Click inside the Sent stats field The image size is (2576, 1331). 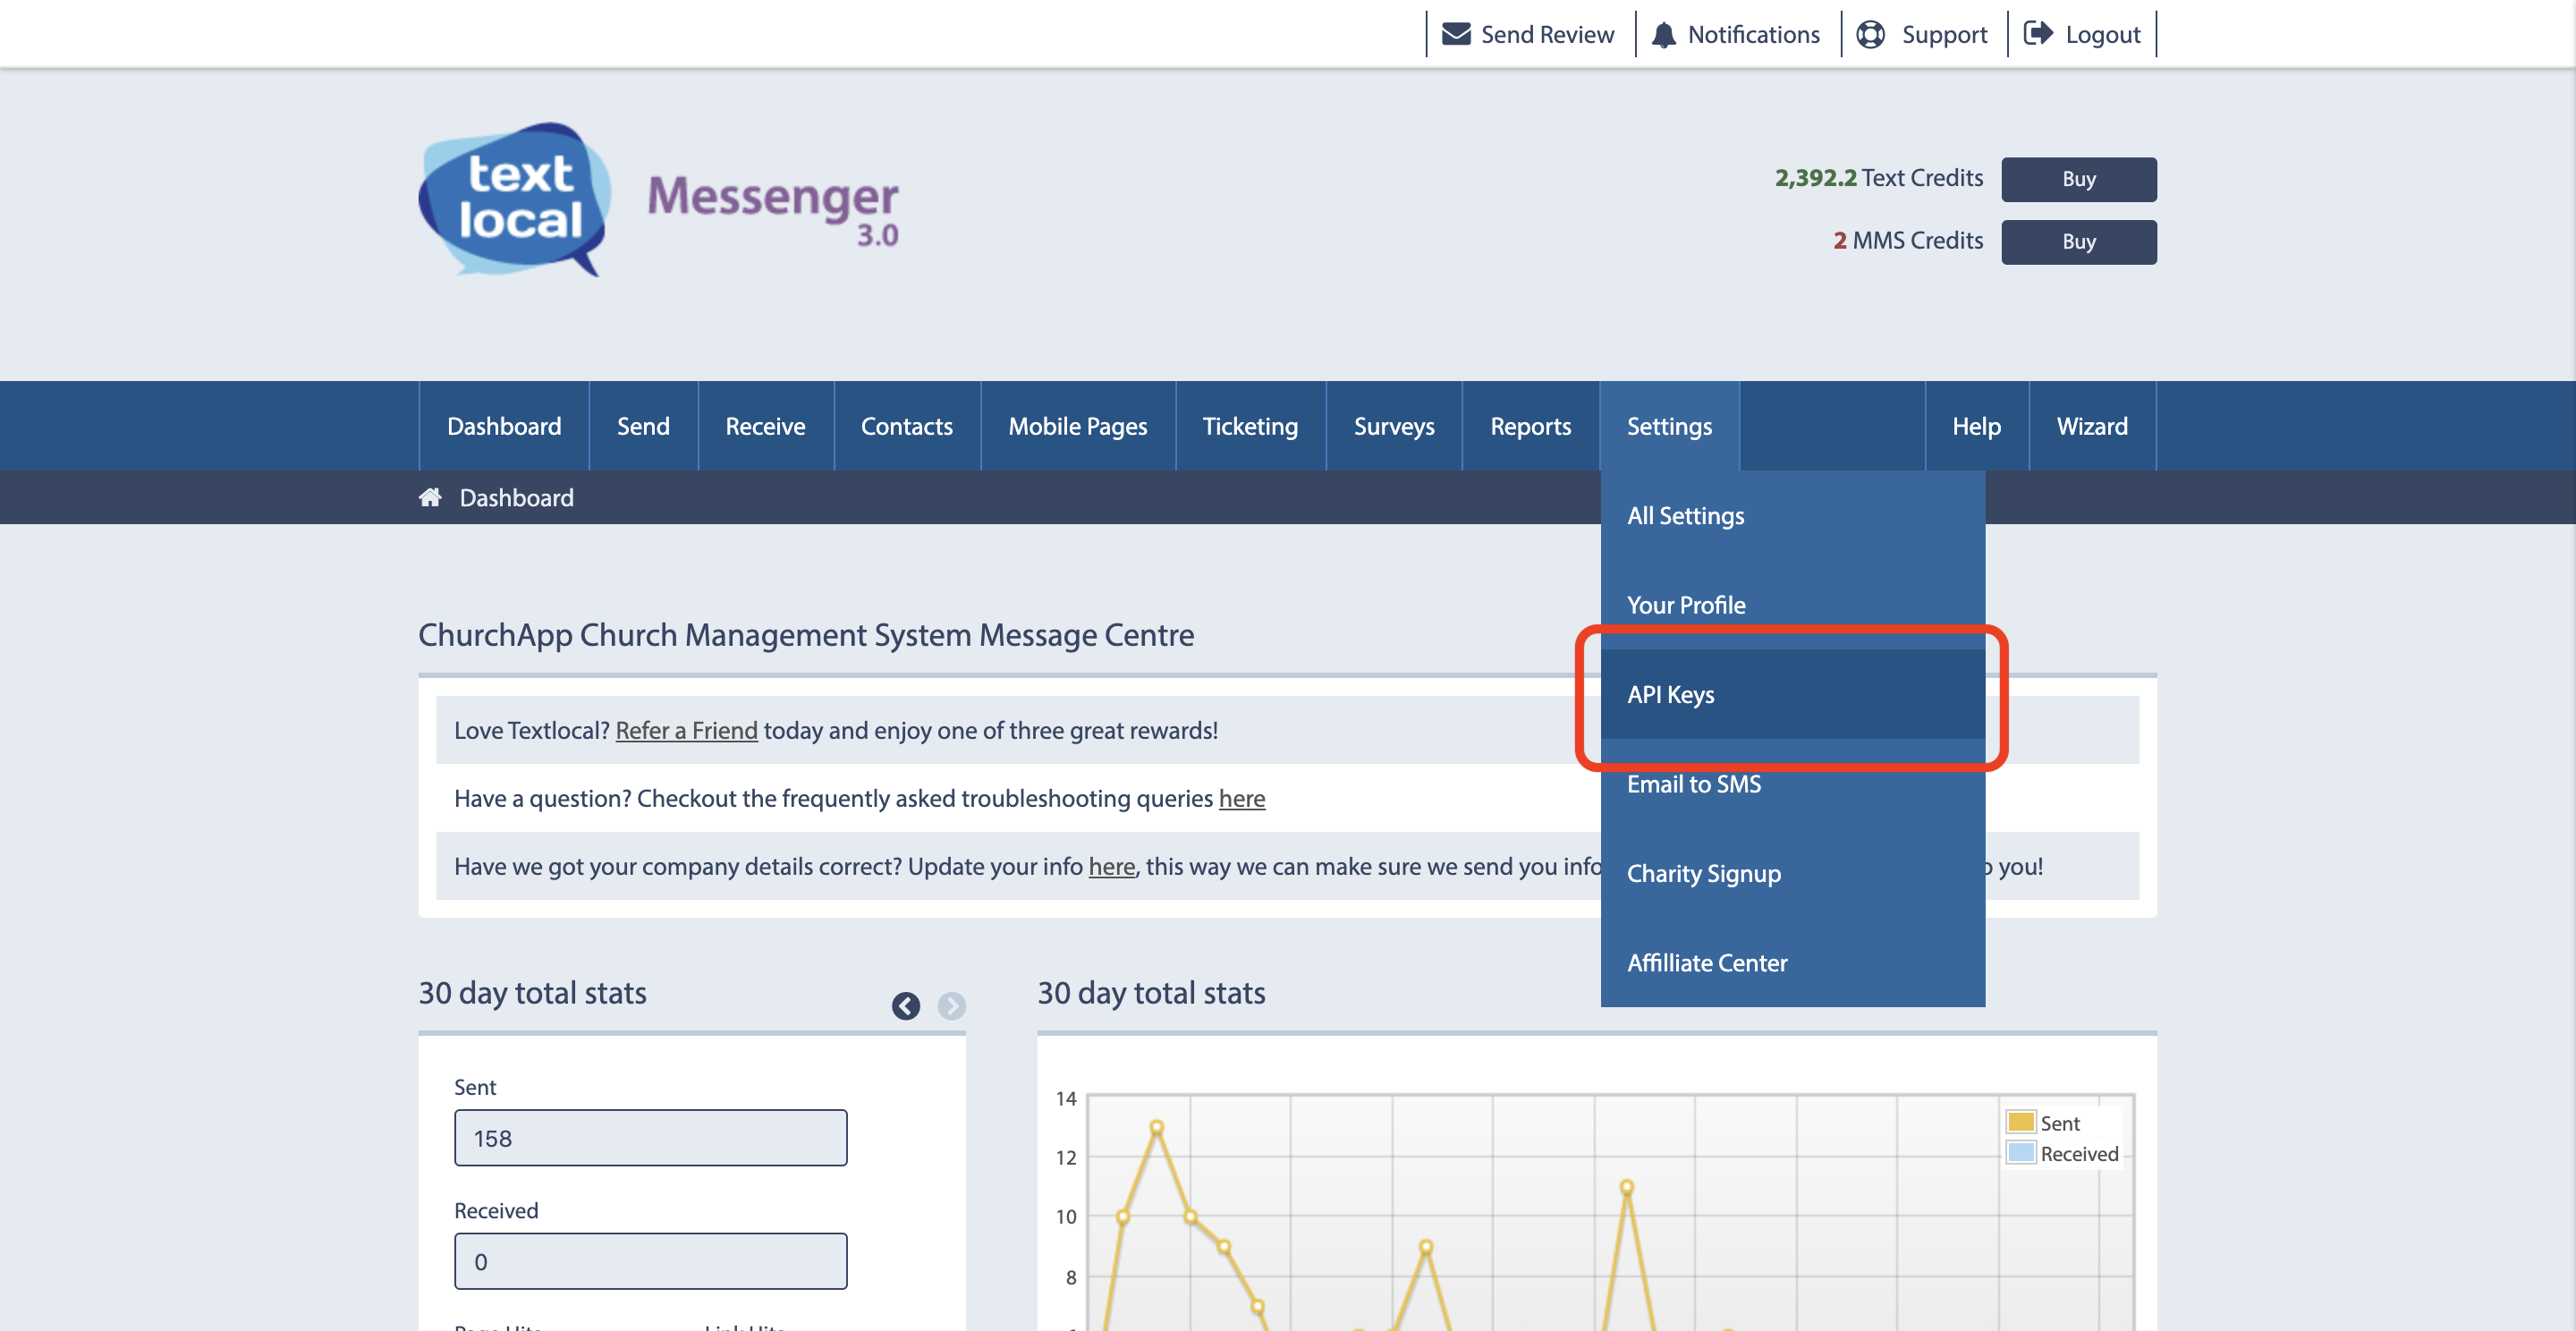[650, 1137]
